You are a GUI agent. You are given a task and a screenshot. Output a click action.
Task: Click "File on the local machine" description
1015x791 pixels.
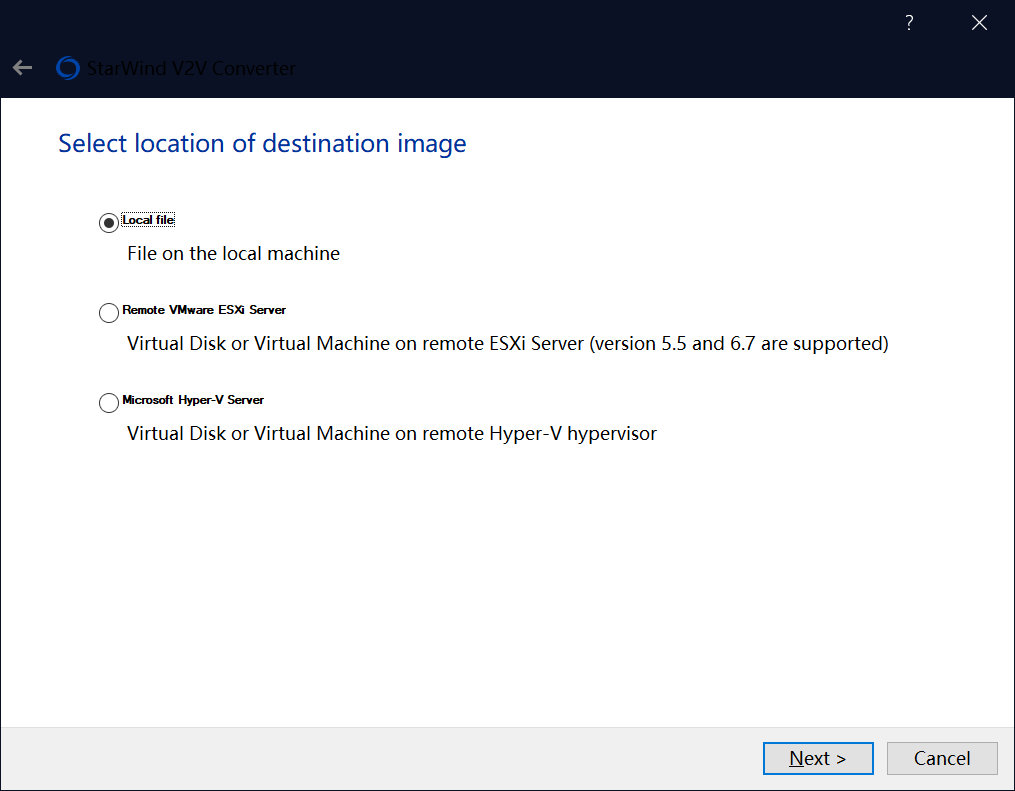tap(233, 254)
